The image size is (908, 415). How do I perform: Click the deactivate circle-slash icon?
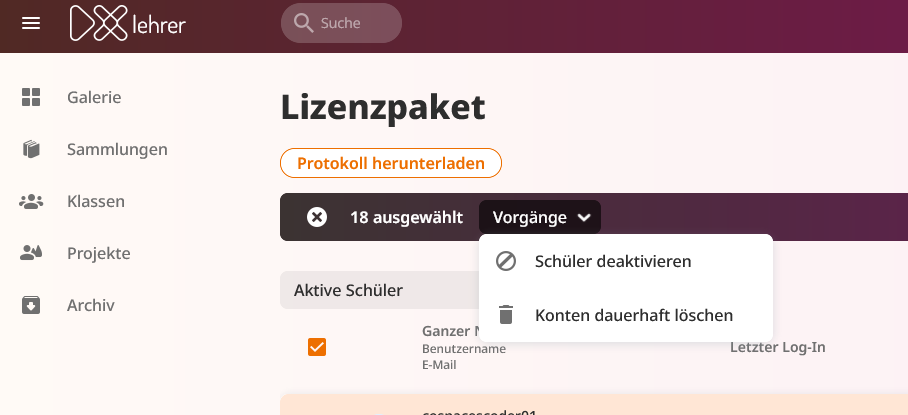click(x=506, y=261)
